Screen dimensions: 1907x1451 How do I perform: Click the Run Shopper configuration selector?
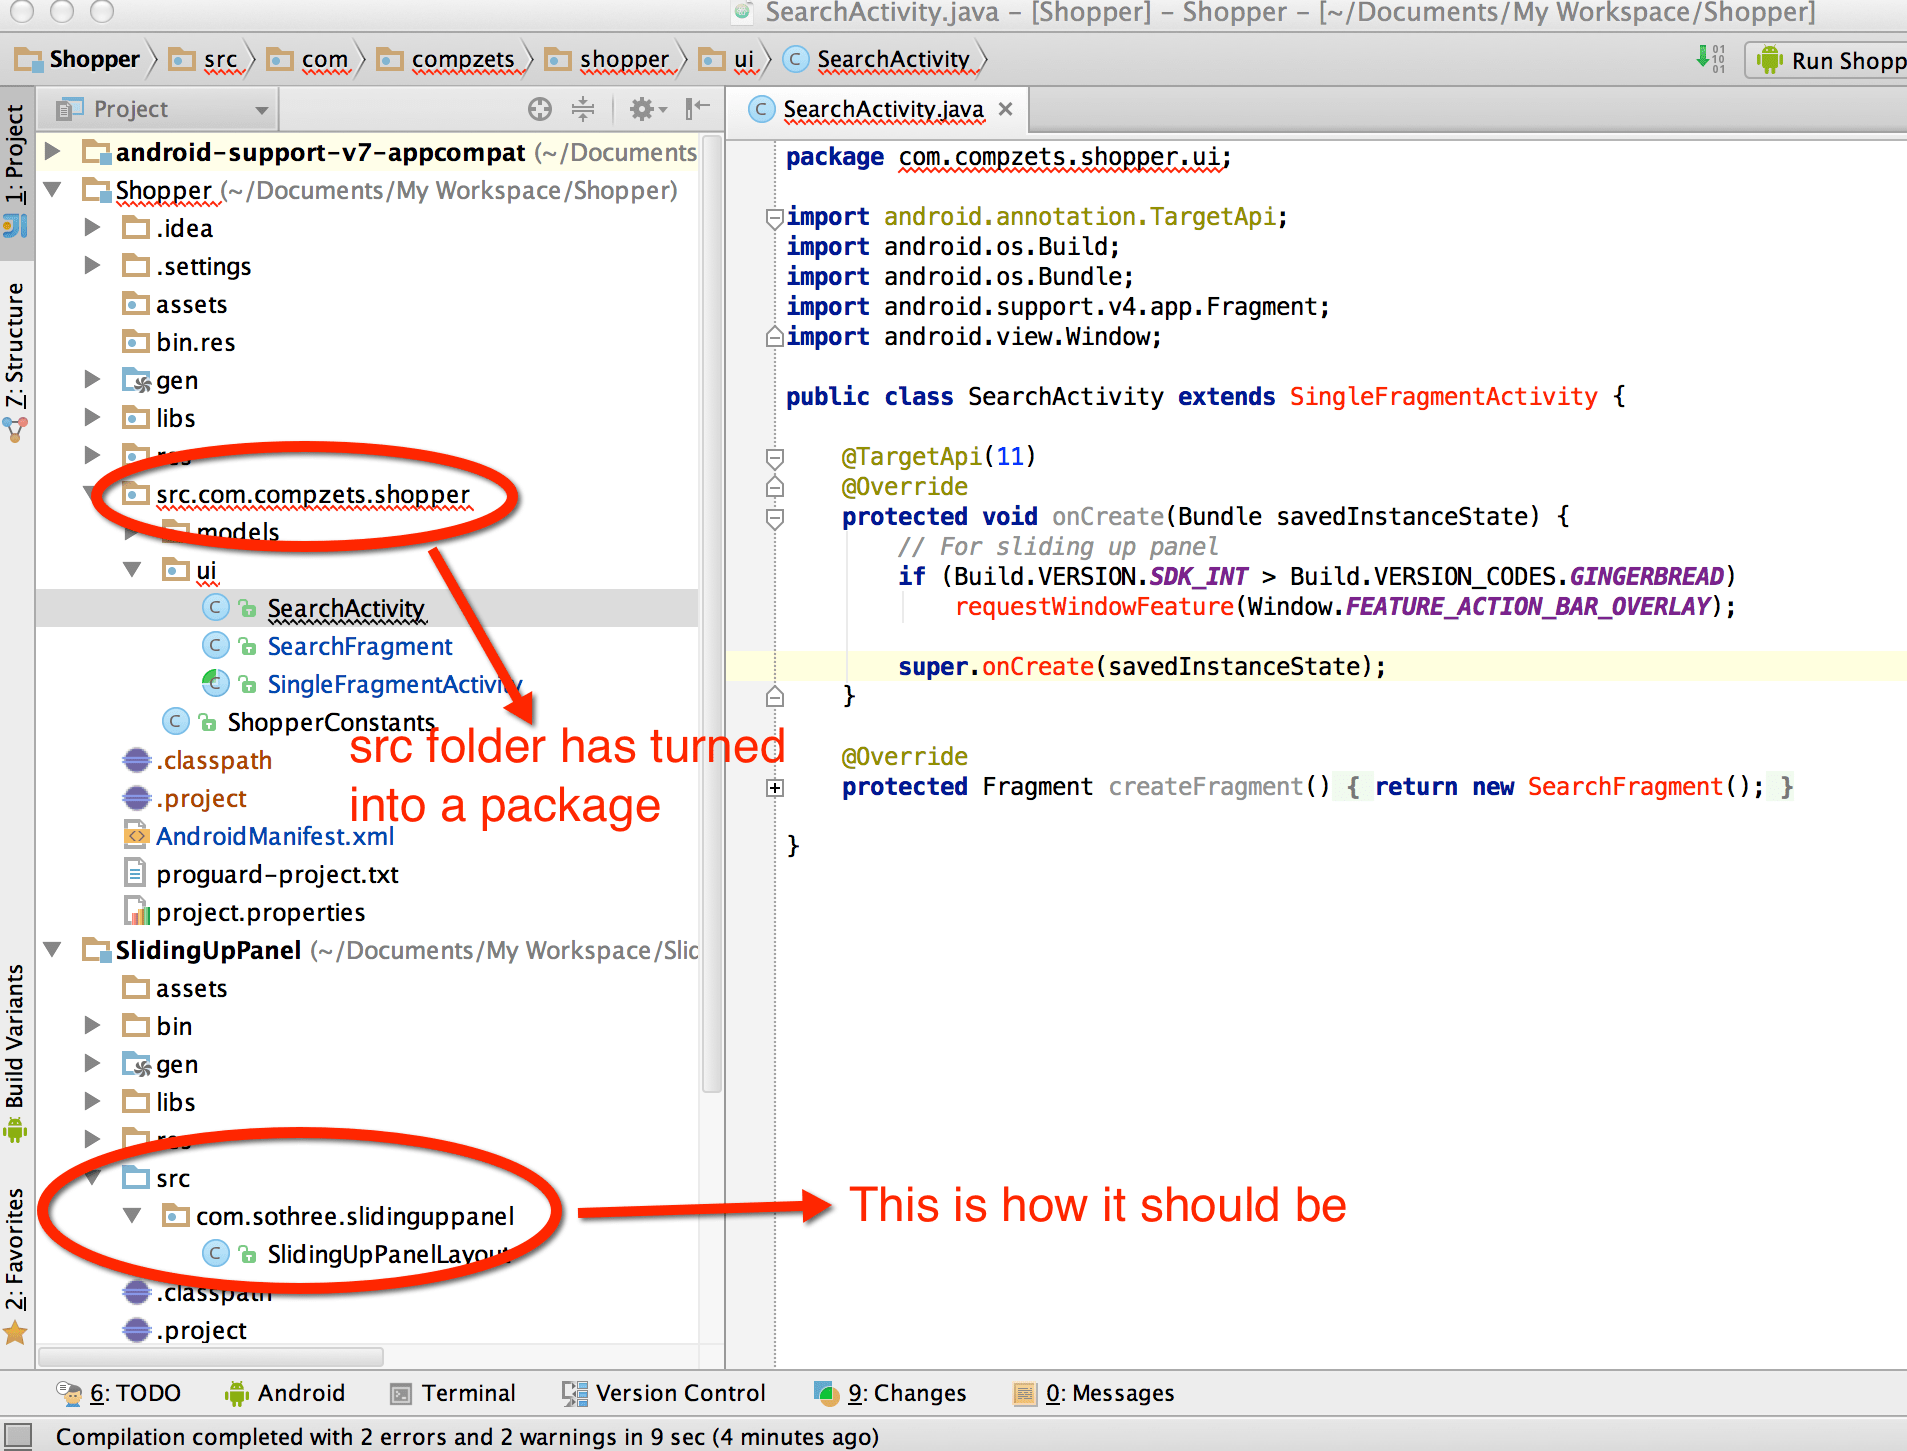(x=1828, y=60)
